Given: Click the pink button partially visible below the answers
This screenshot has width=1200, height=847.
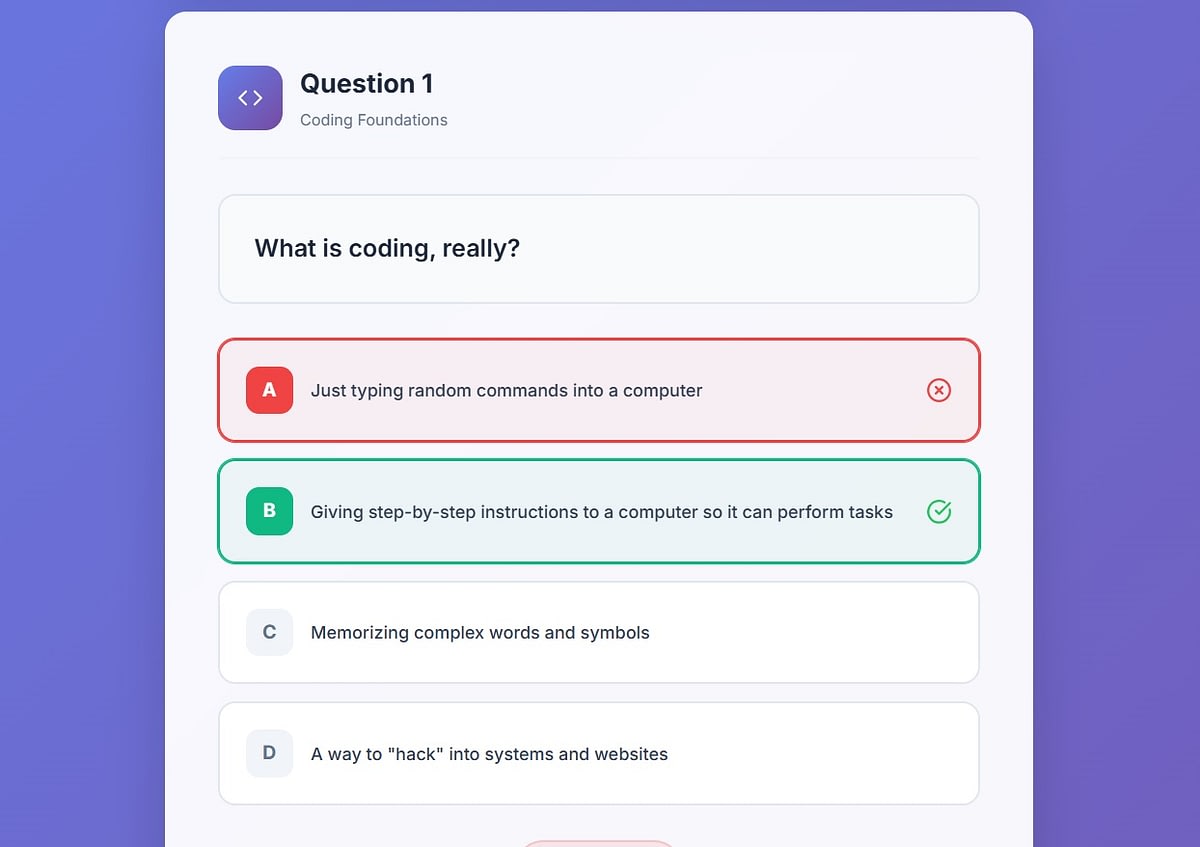Looking at the screenshot, I should [598, 843].
